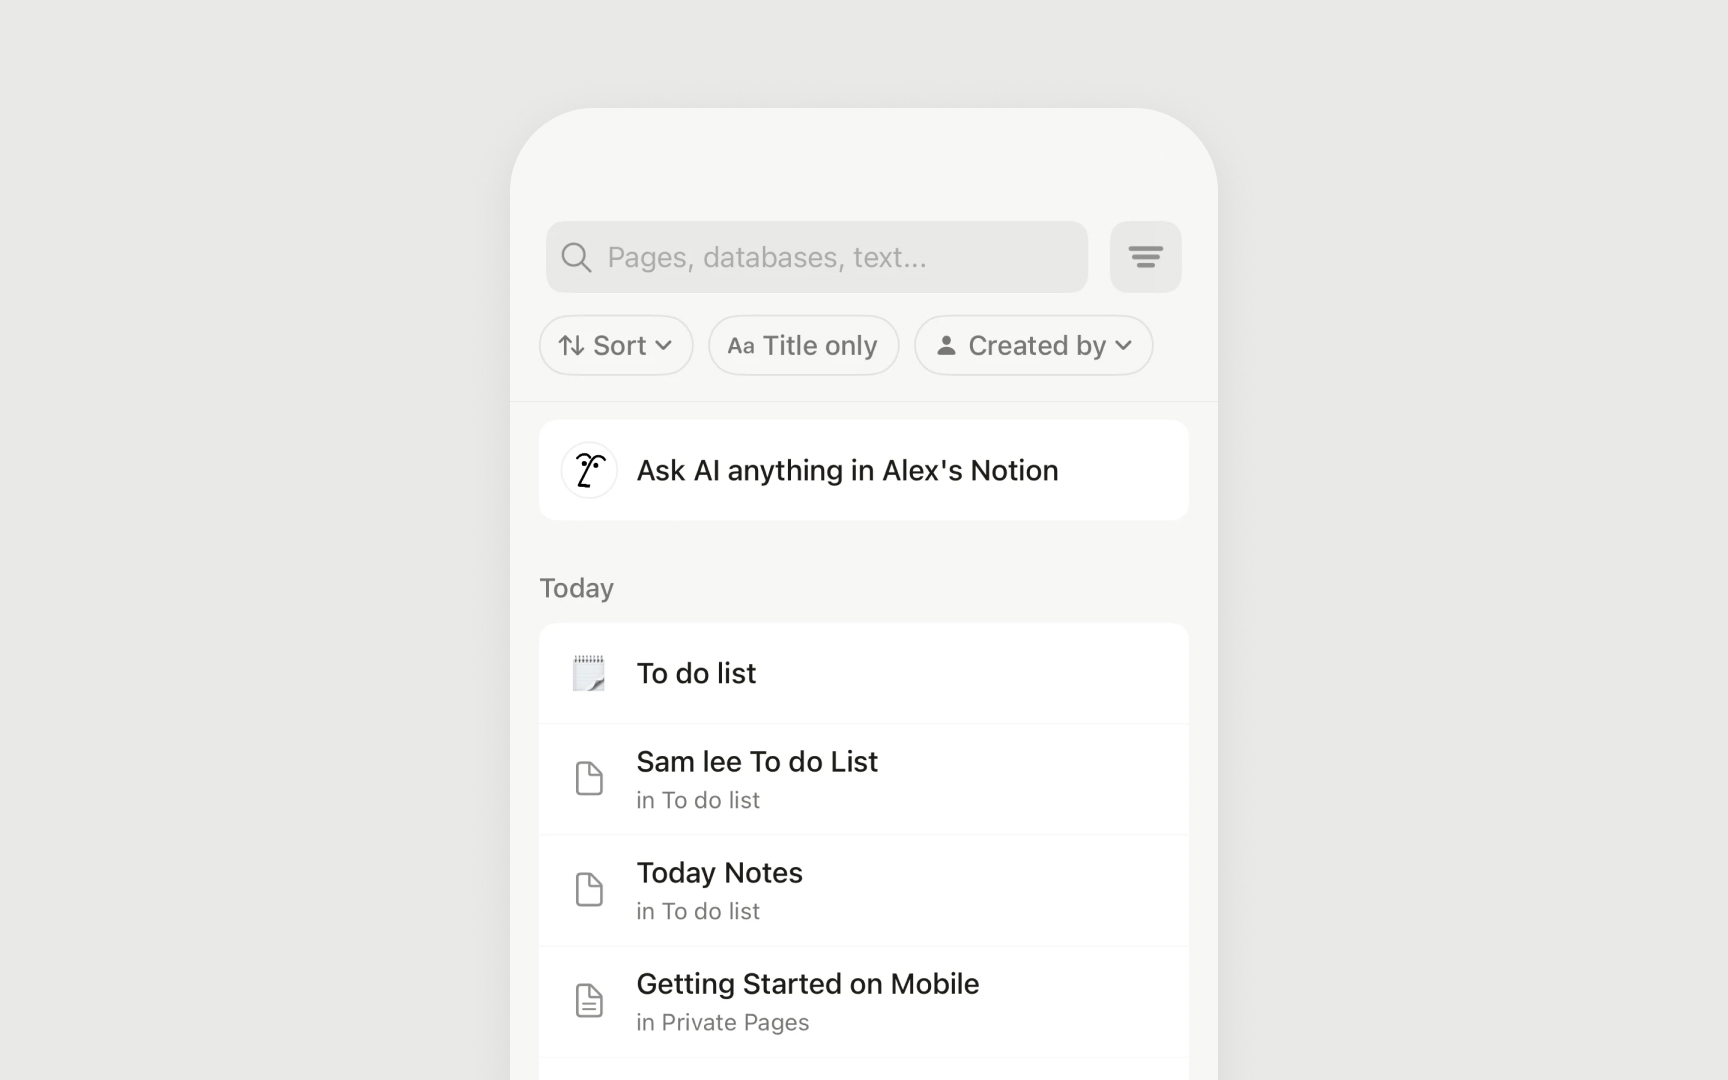Click the notepad emoji icon for To do list
The width and height of the screenshot is (1728, 1080).
click(589, 673)
